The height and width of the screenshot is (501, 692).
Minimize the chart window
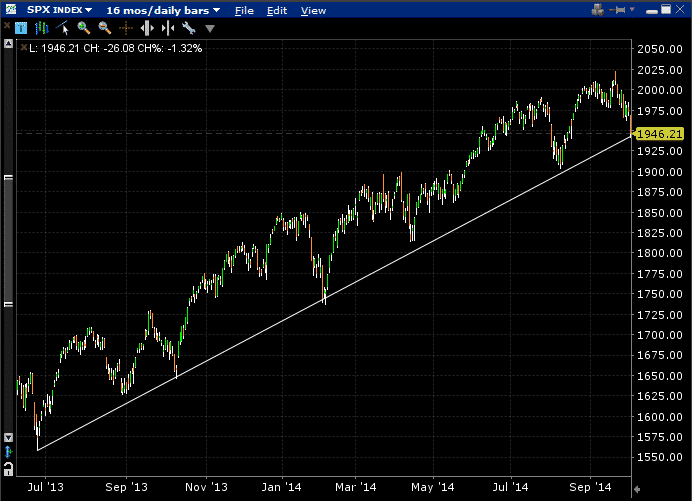coord(651,11)
